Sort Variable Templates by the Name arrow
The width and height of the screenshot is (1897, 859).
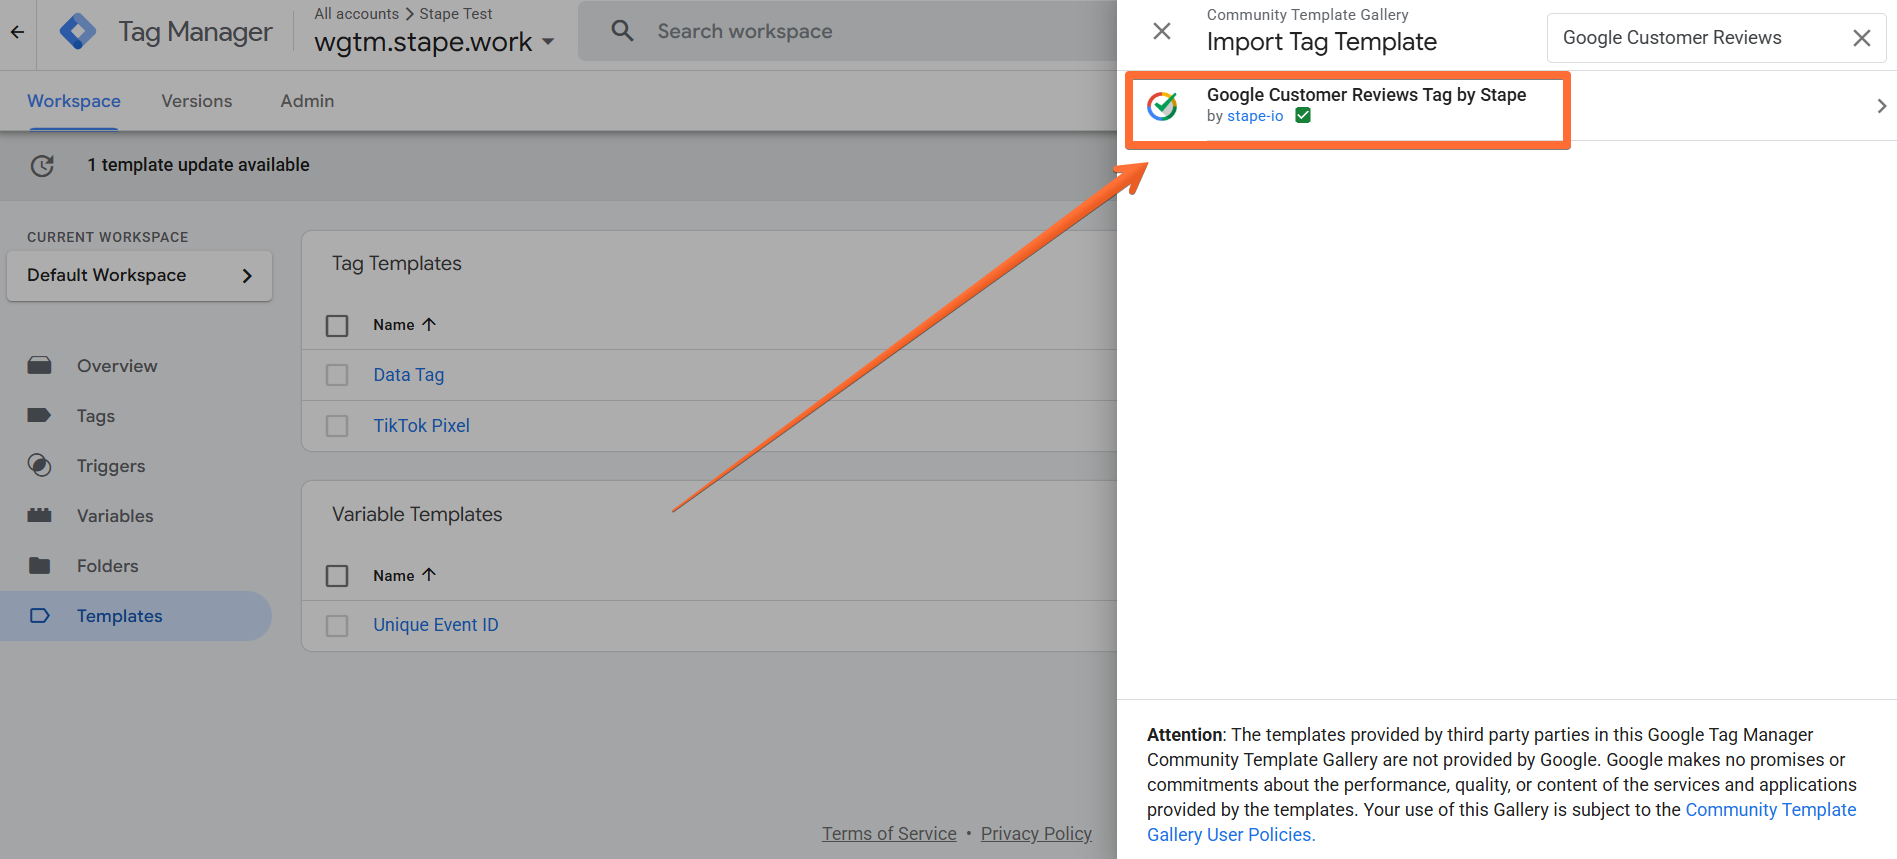tap(429, 575)
